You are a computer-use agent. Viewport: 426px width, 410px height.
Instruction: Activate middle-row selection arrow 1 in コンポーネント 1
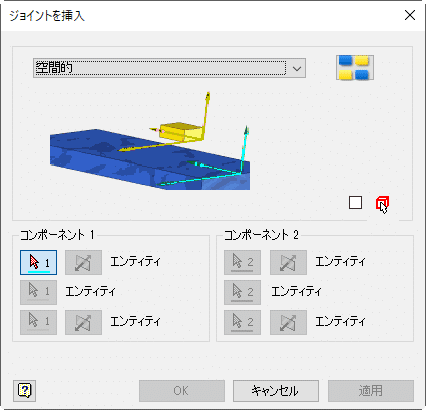[38, 292]
